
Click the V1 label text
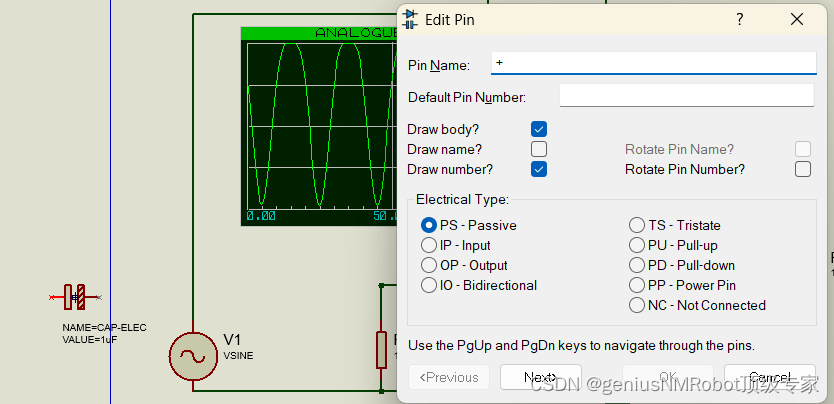232,340
